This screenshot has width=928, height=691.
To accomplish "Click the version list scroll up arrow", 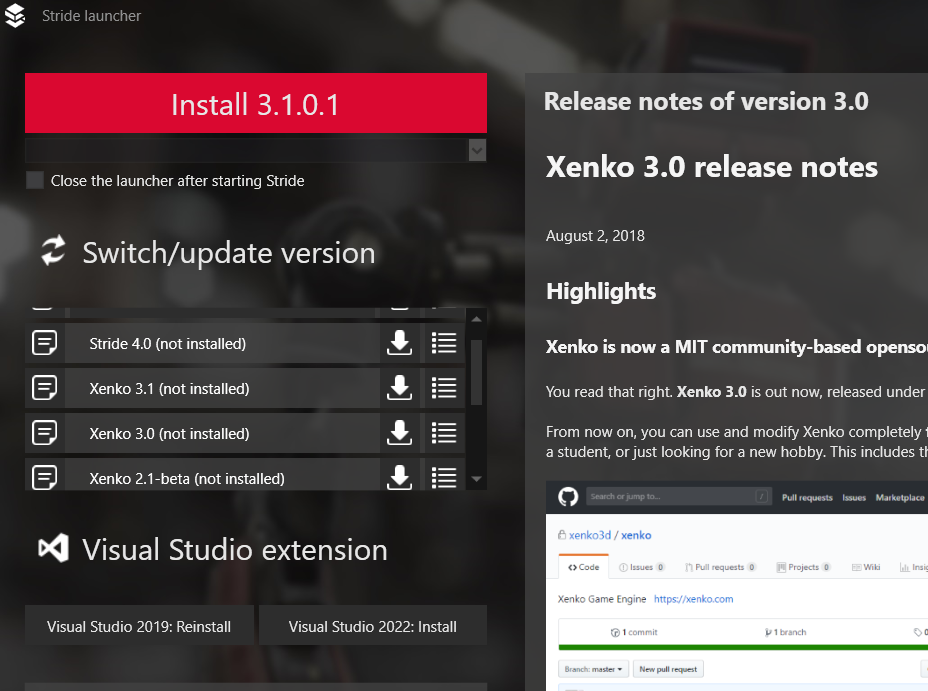I will [476, 319].
